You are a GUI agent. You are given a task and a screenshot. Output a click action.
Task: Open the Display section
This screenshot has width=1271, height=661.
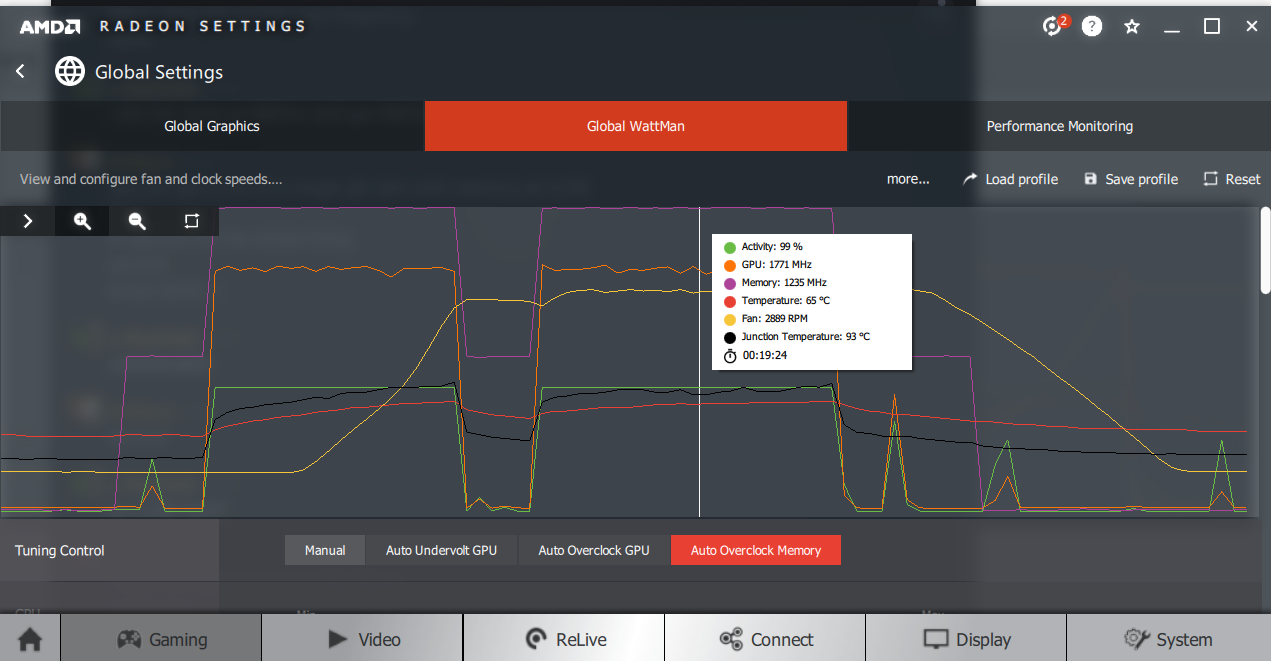[x=966, y=638]
